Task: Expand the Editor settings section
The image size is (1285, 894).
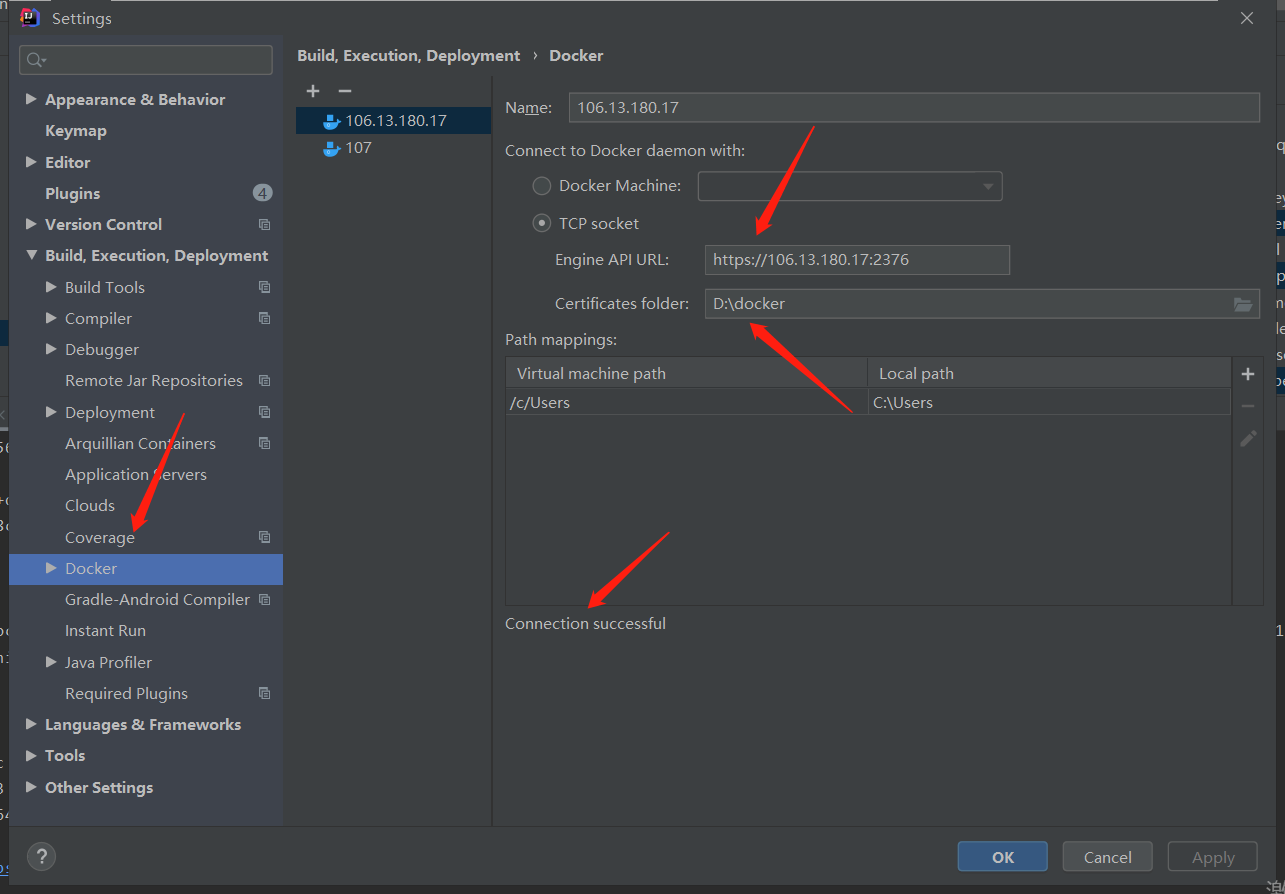Action: click(x=31, y=162)
